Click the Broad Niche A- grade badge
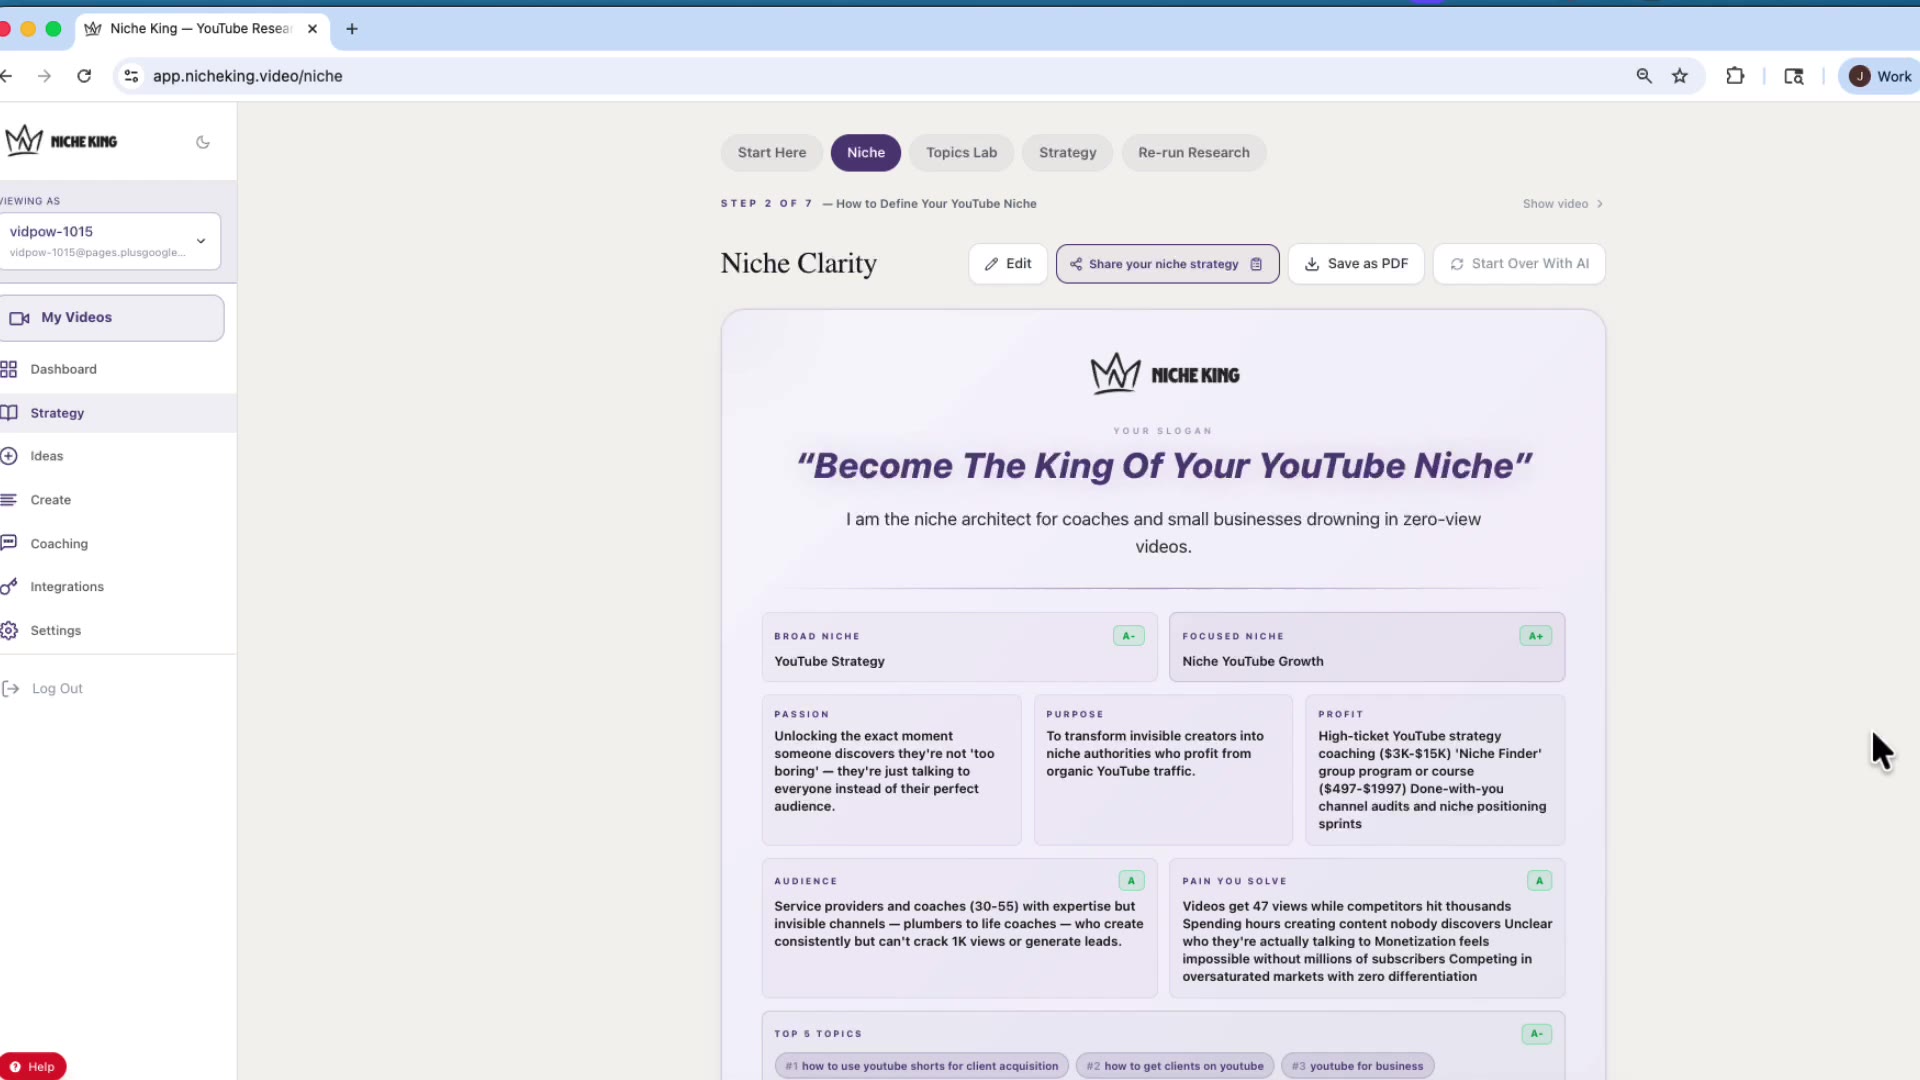Image resolution: width=1920 pixels, height=1080 pixels. (x=1128, y=636)
